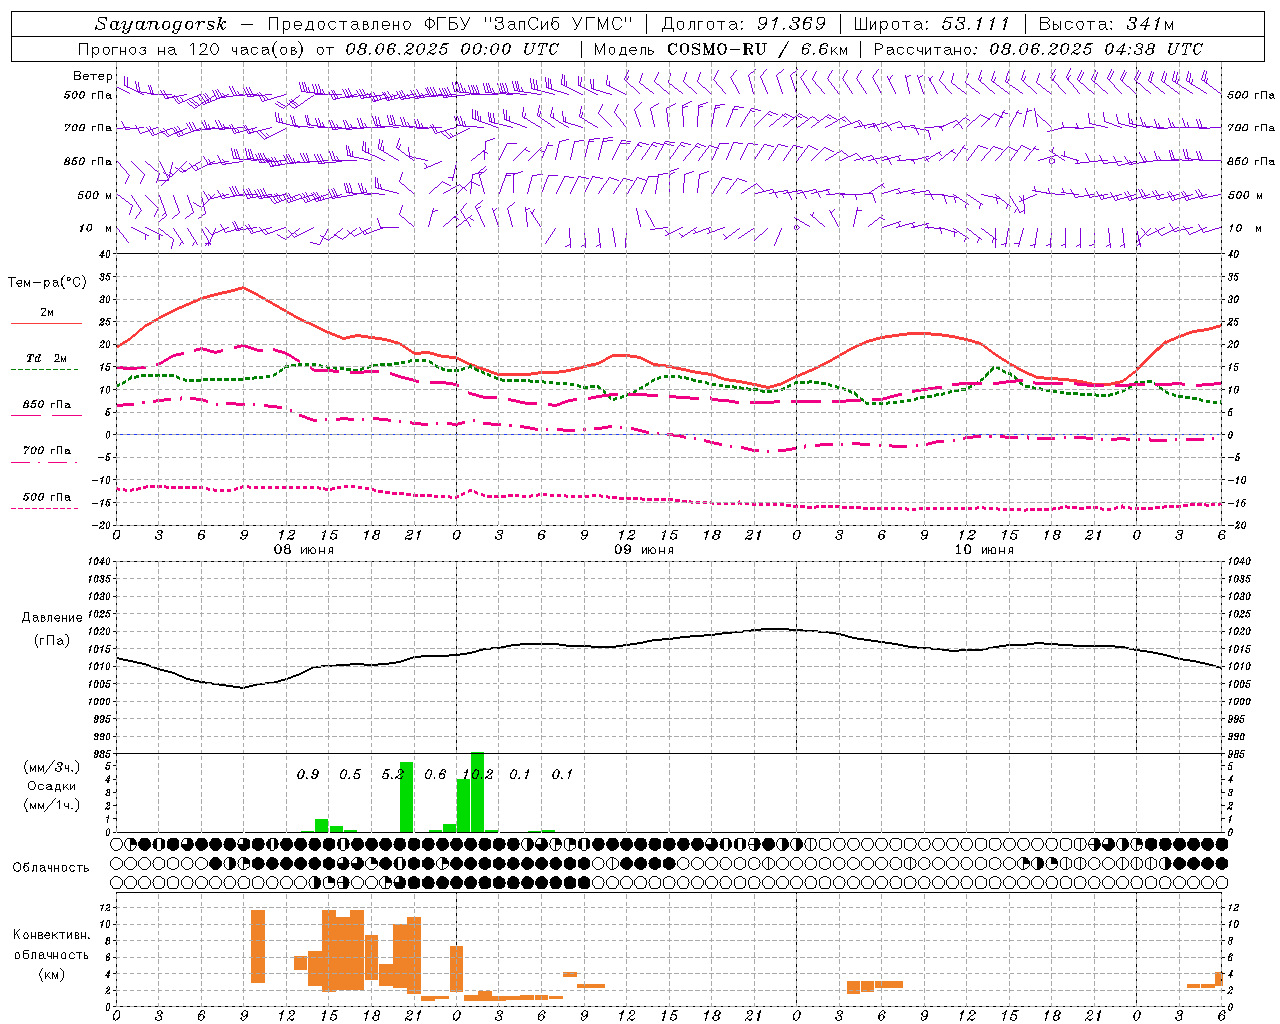
Task: Click the Sayanogorsk station title
Action: pos(161,24)
